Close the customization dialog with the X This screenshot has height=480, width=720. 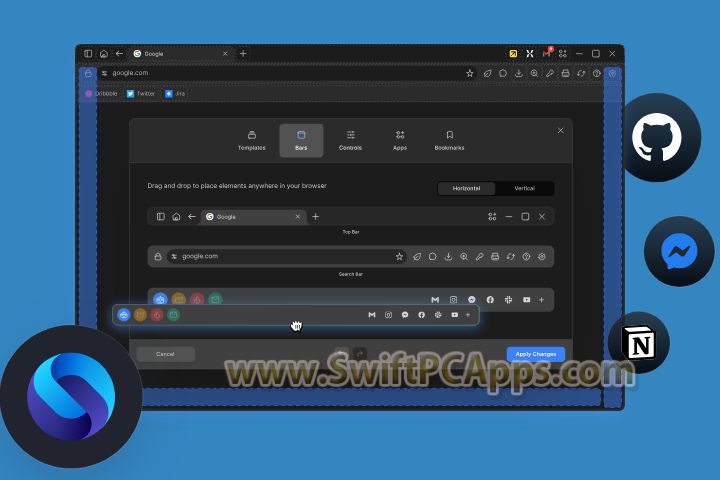pos(561,130)
